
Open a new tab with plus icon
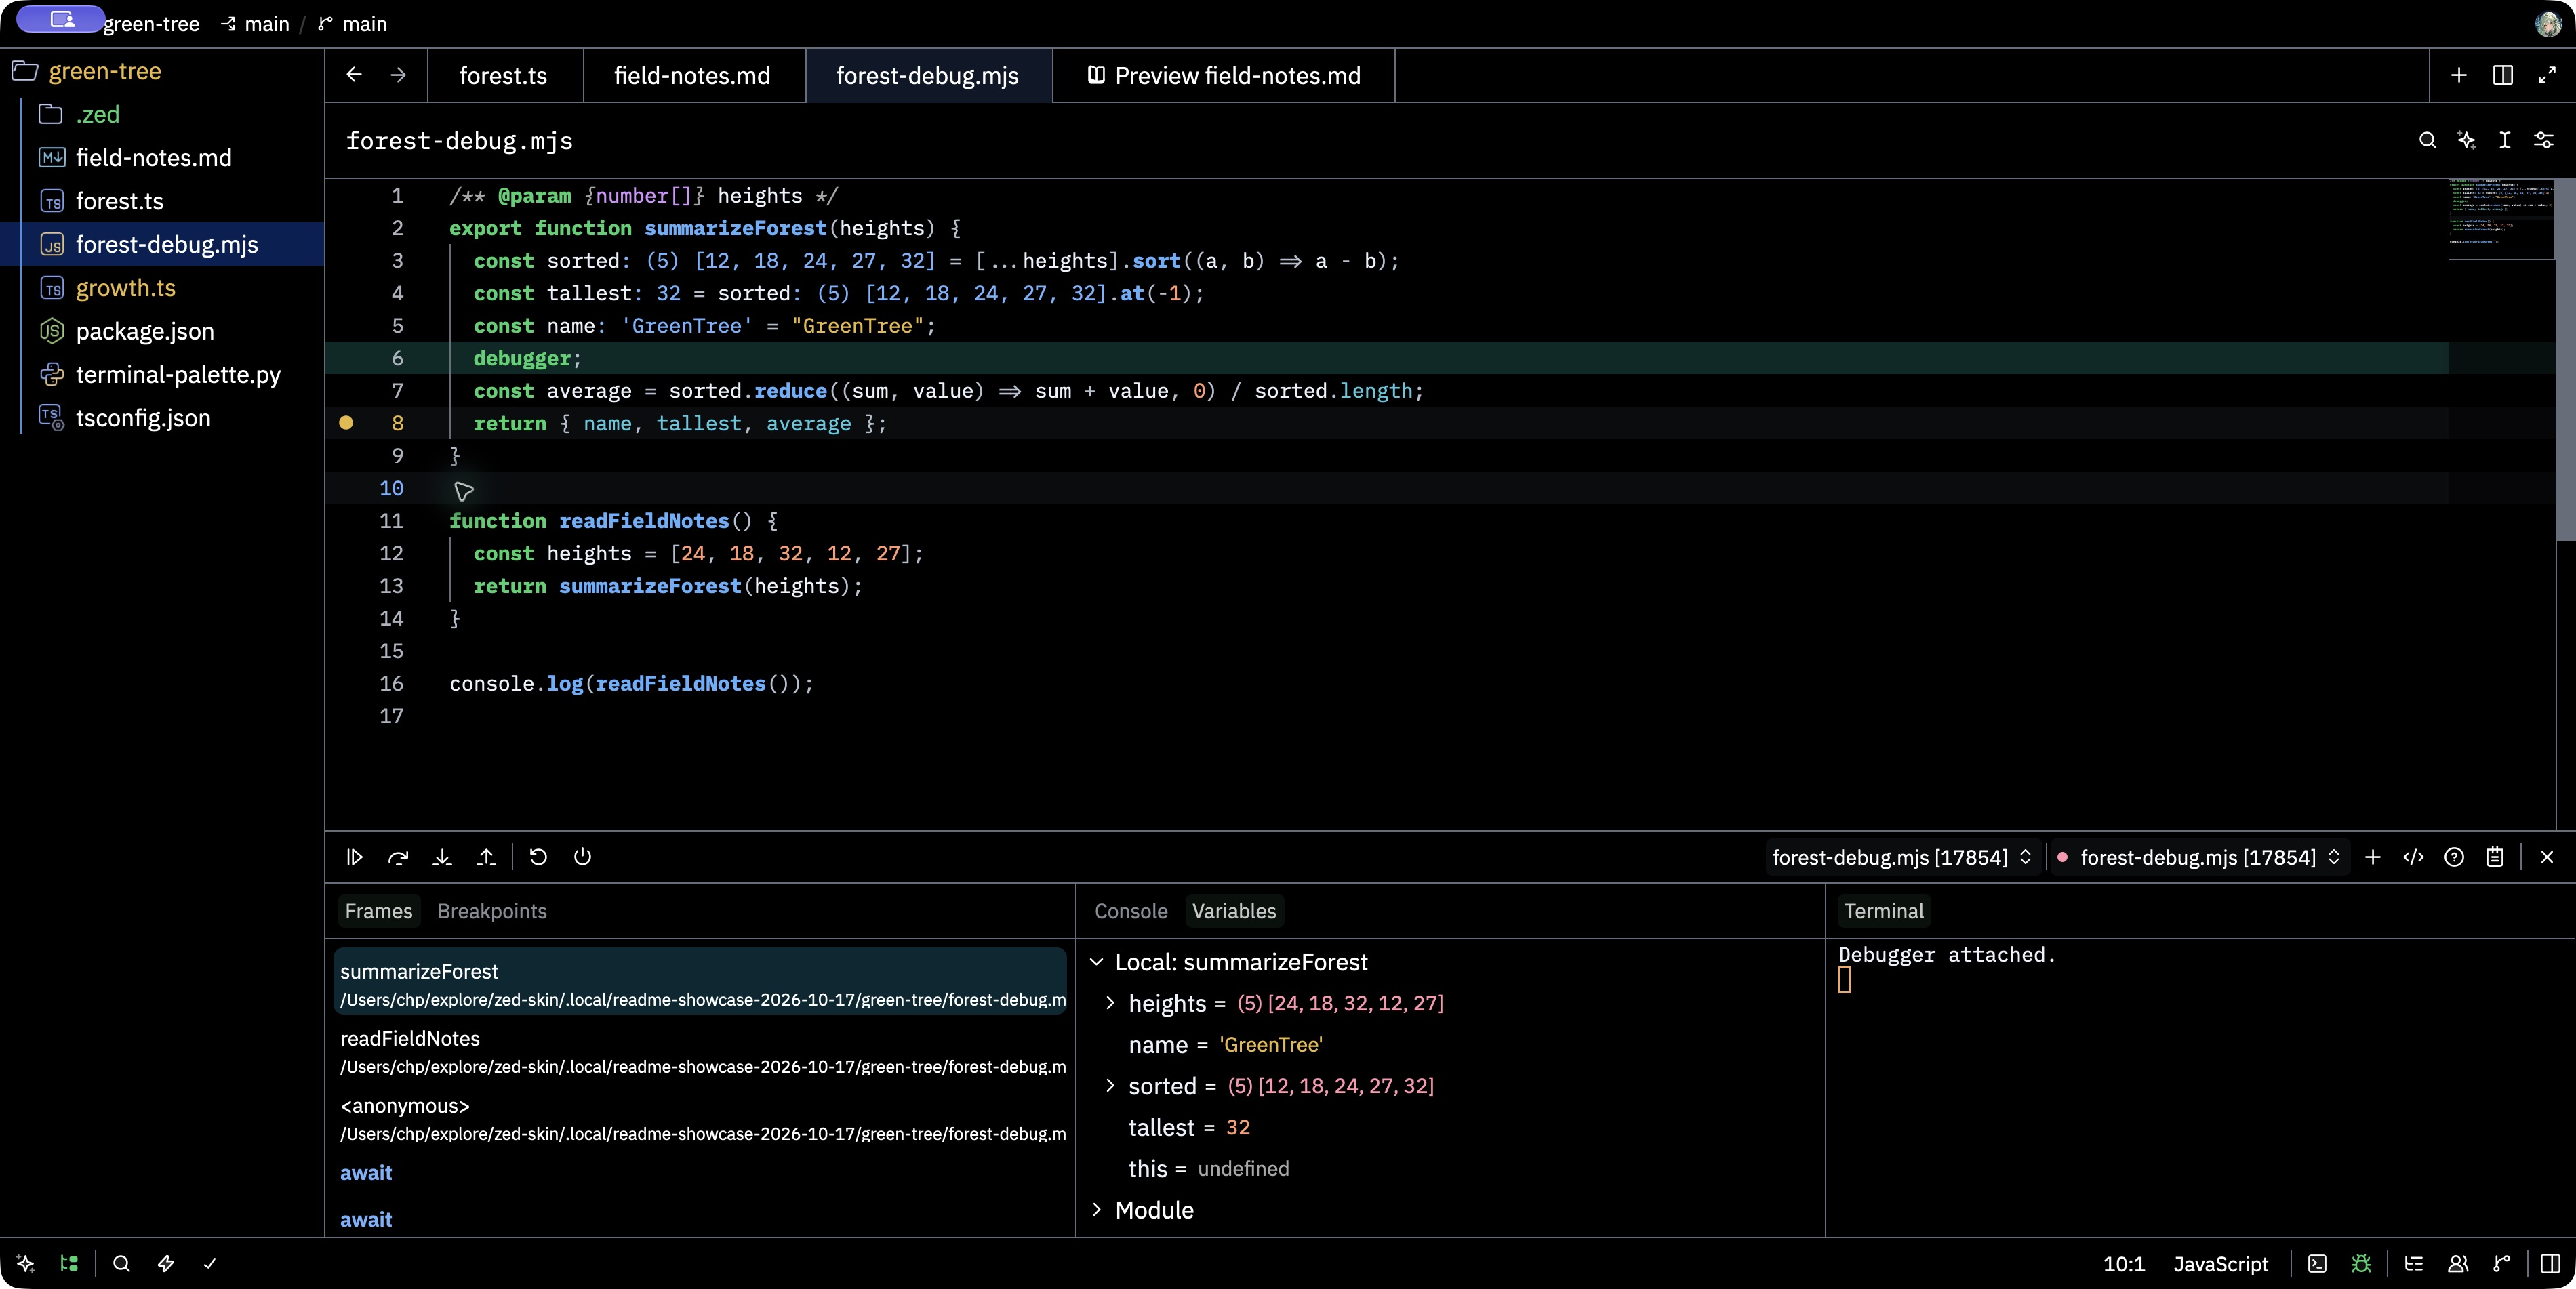pos(2459,75)
